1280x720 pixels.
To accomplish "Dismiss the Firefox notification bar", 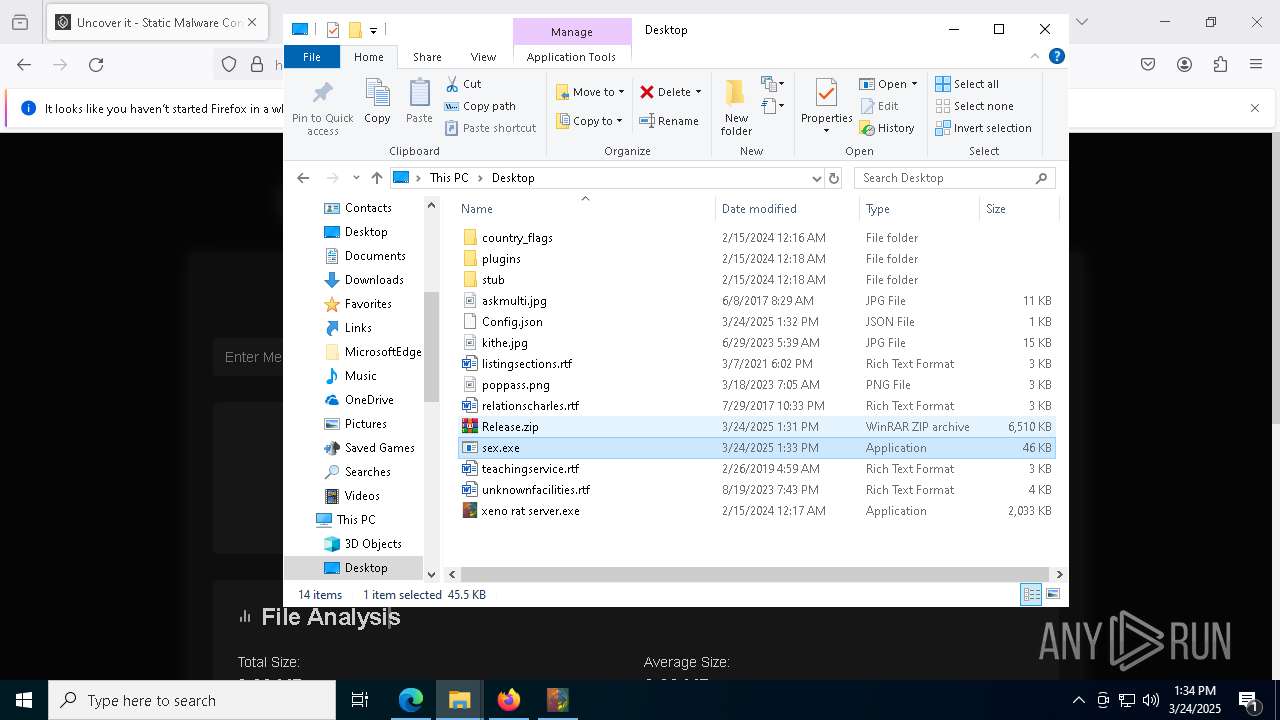I will click(x=1255, y=108).
